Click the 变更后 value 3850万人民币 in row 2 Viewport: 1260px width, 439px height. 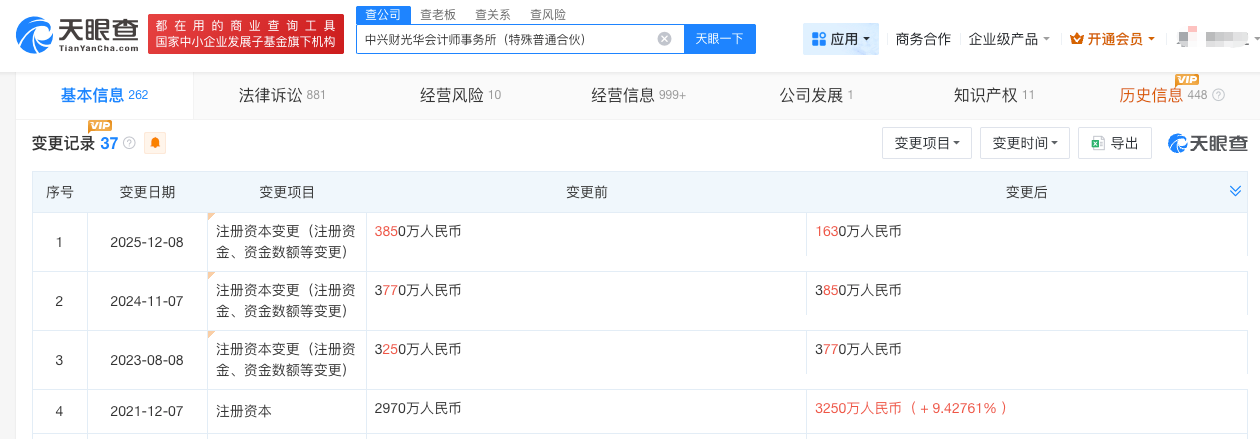point(858,290)
